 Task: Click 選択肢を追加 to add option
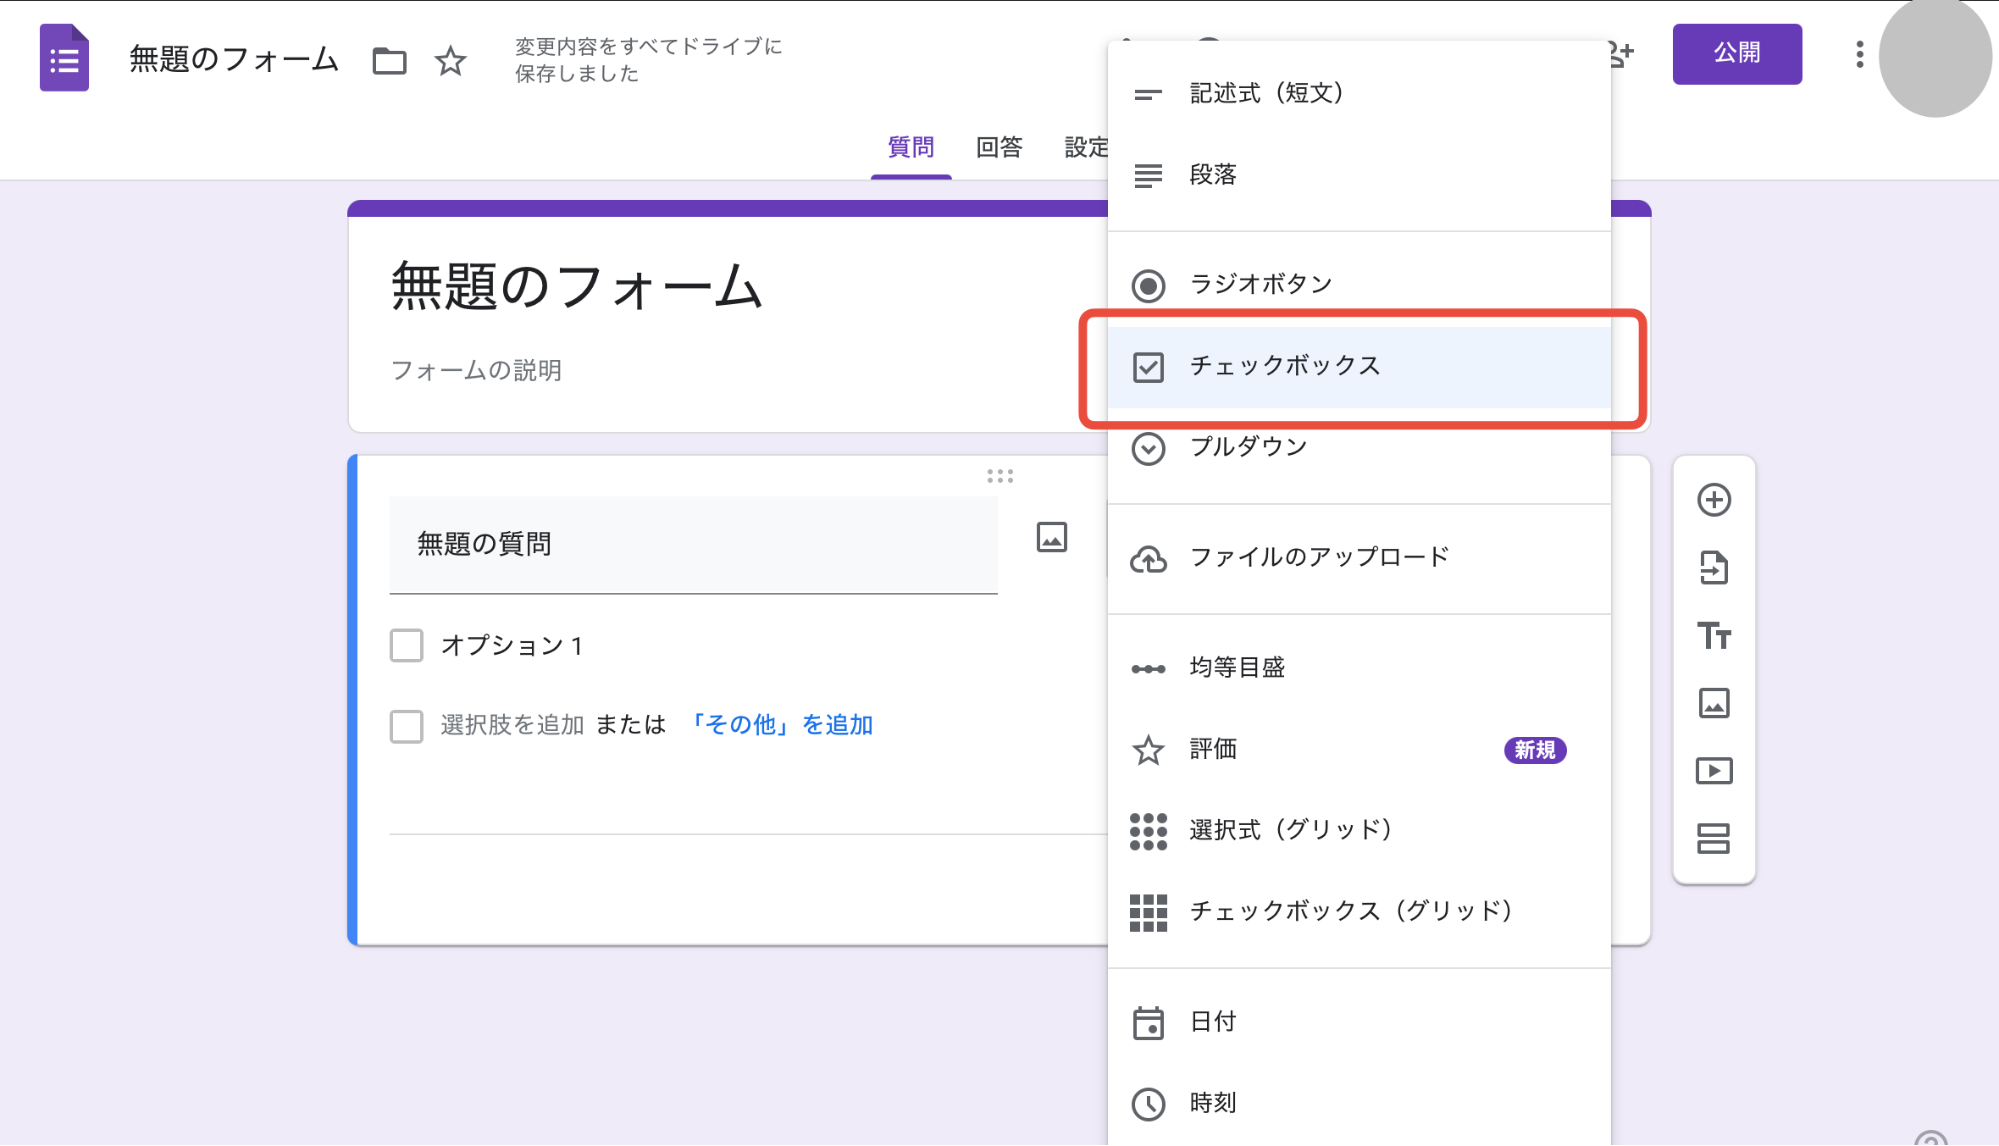512,725
